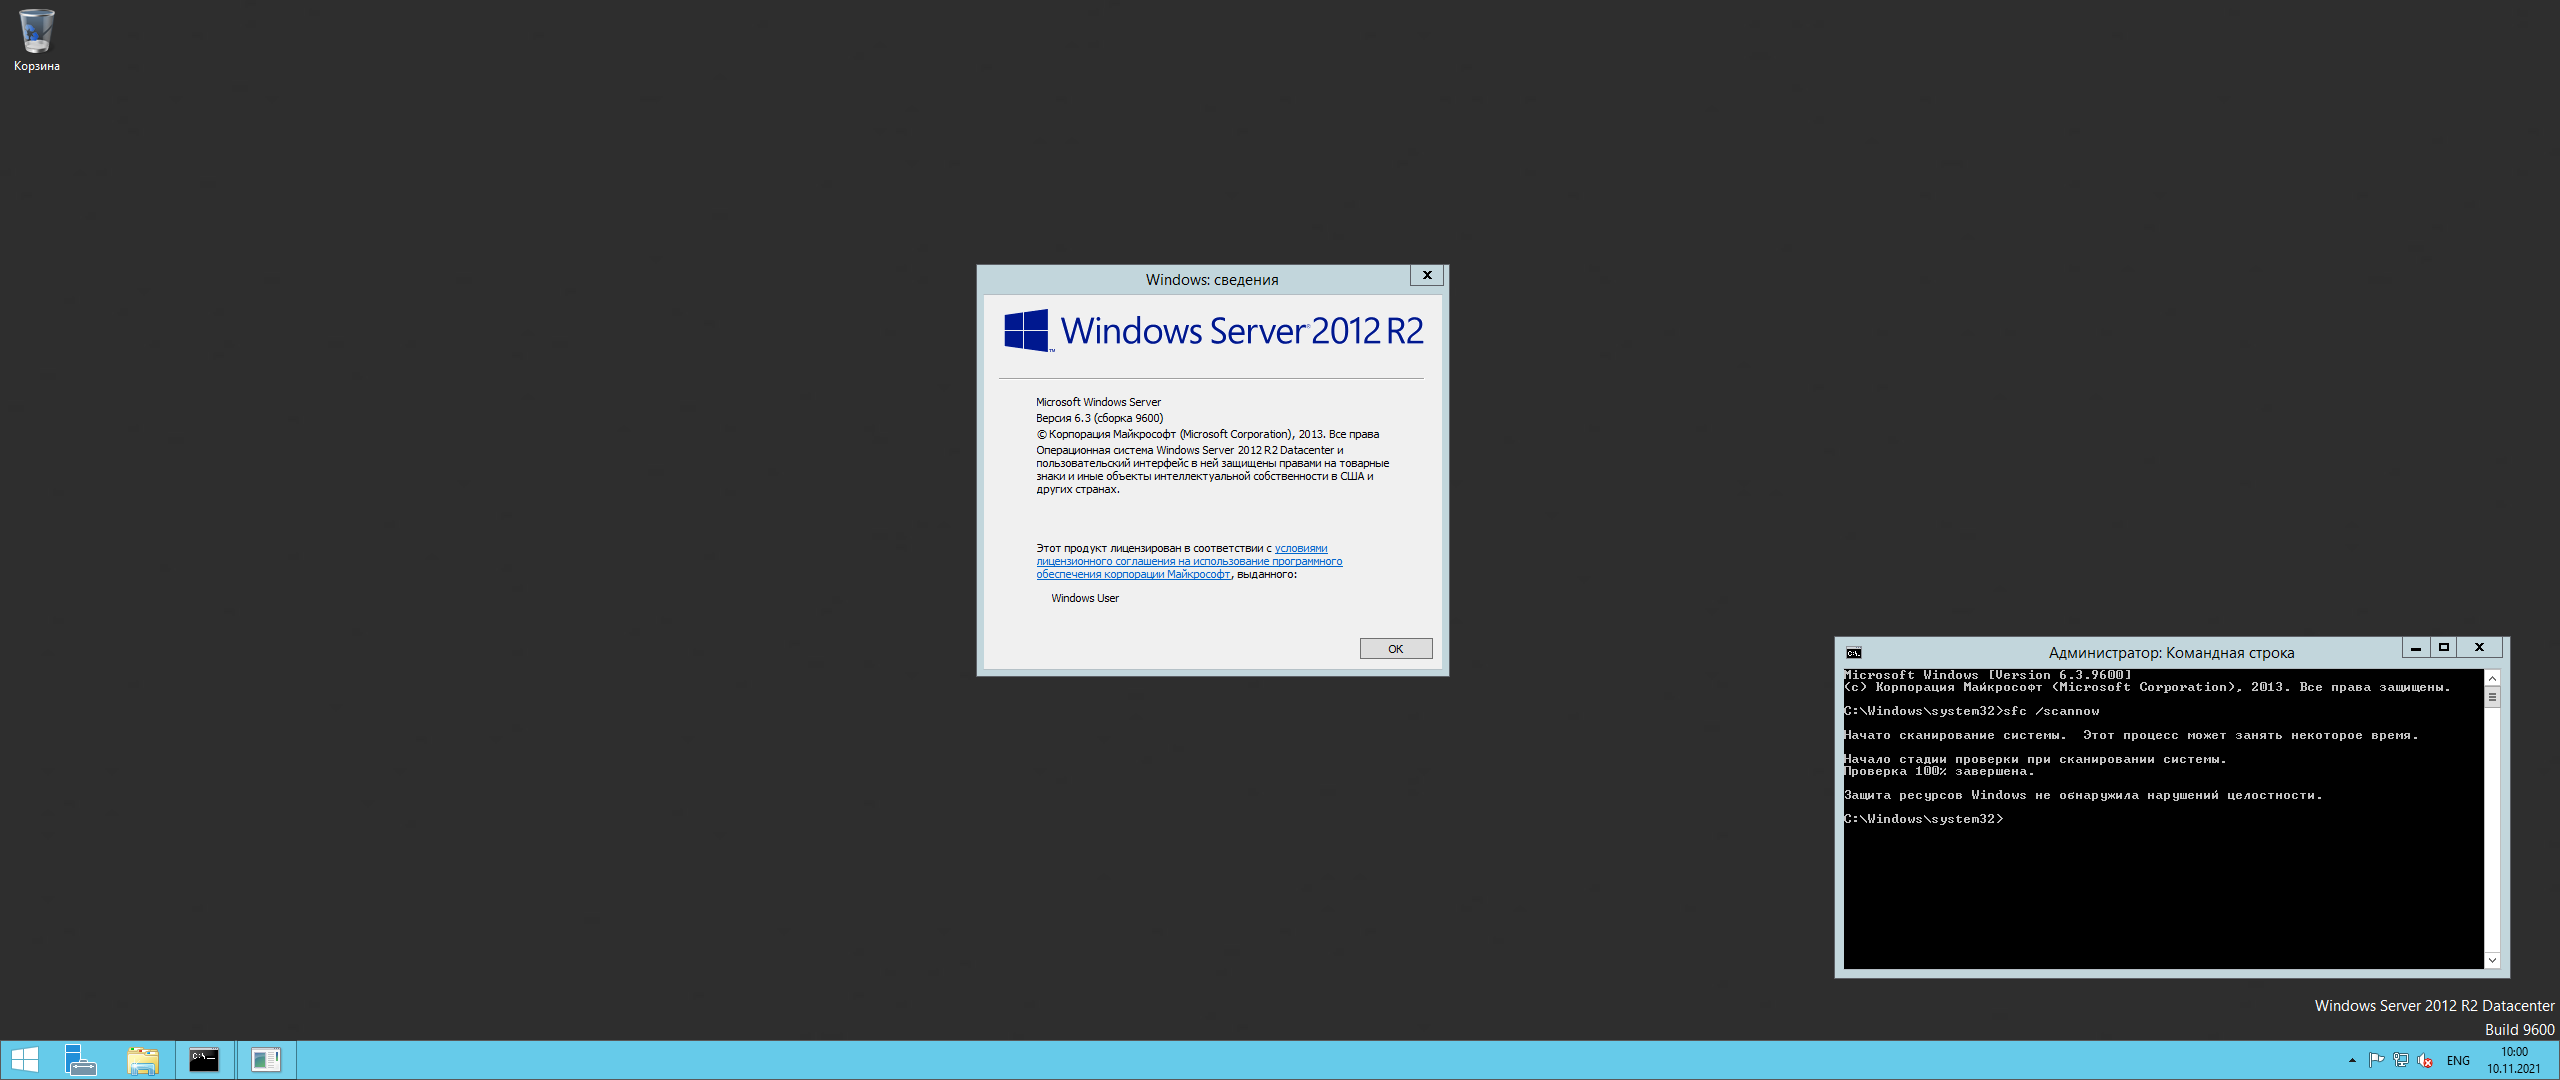Click the 'Microsoft Windows [Version 6.3.9600]' line
Screen dimensions: 2560x1080
click(x=1988, y=675)
